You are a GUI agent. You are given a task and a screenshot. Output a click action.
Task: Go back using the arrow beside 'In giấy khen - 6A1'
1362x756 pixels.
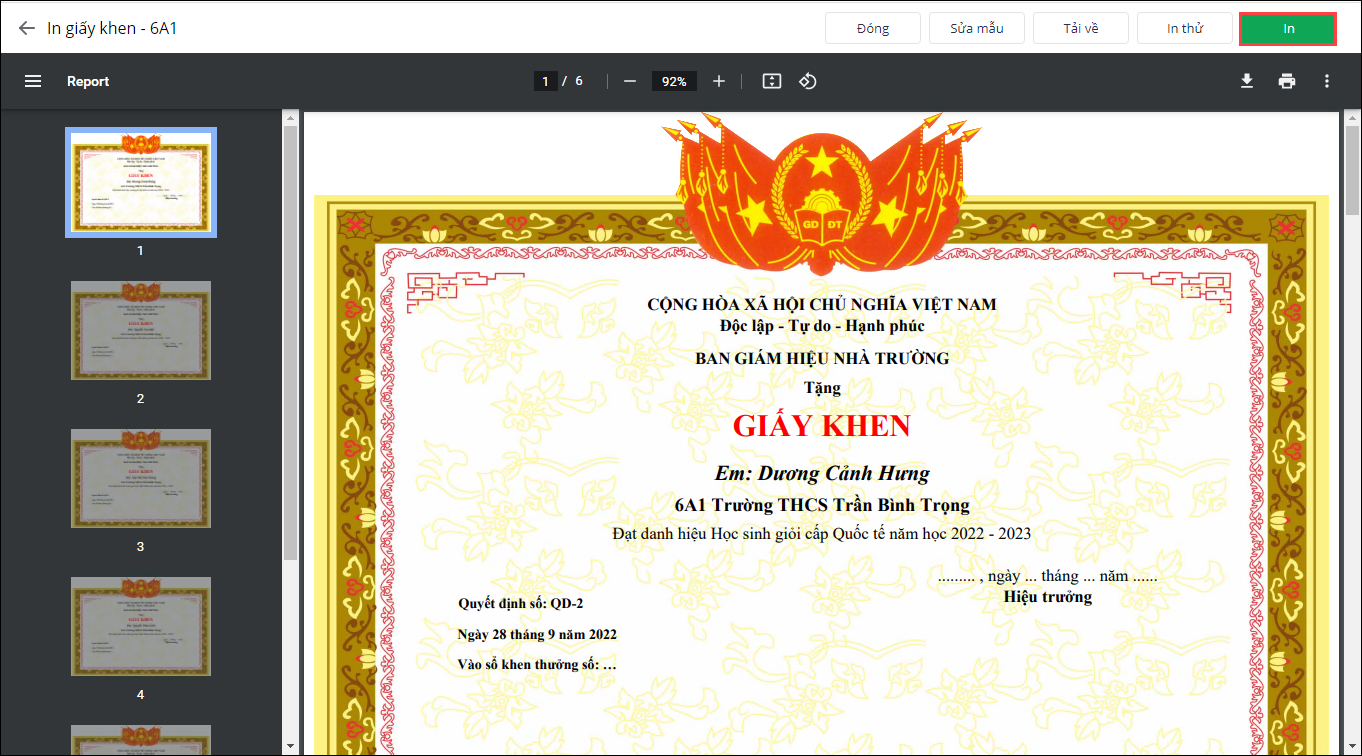[27, 28]
